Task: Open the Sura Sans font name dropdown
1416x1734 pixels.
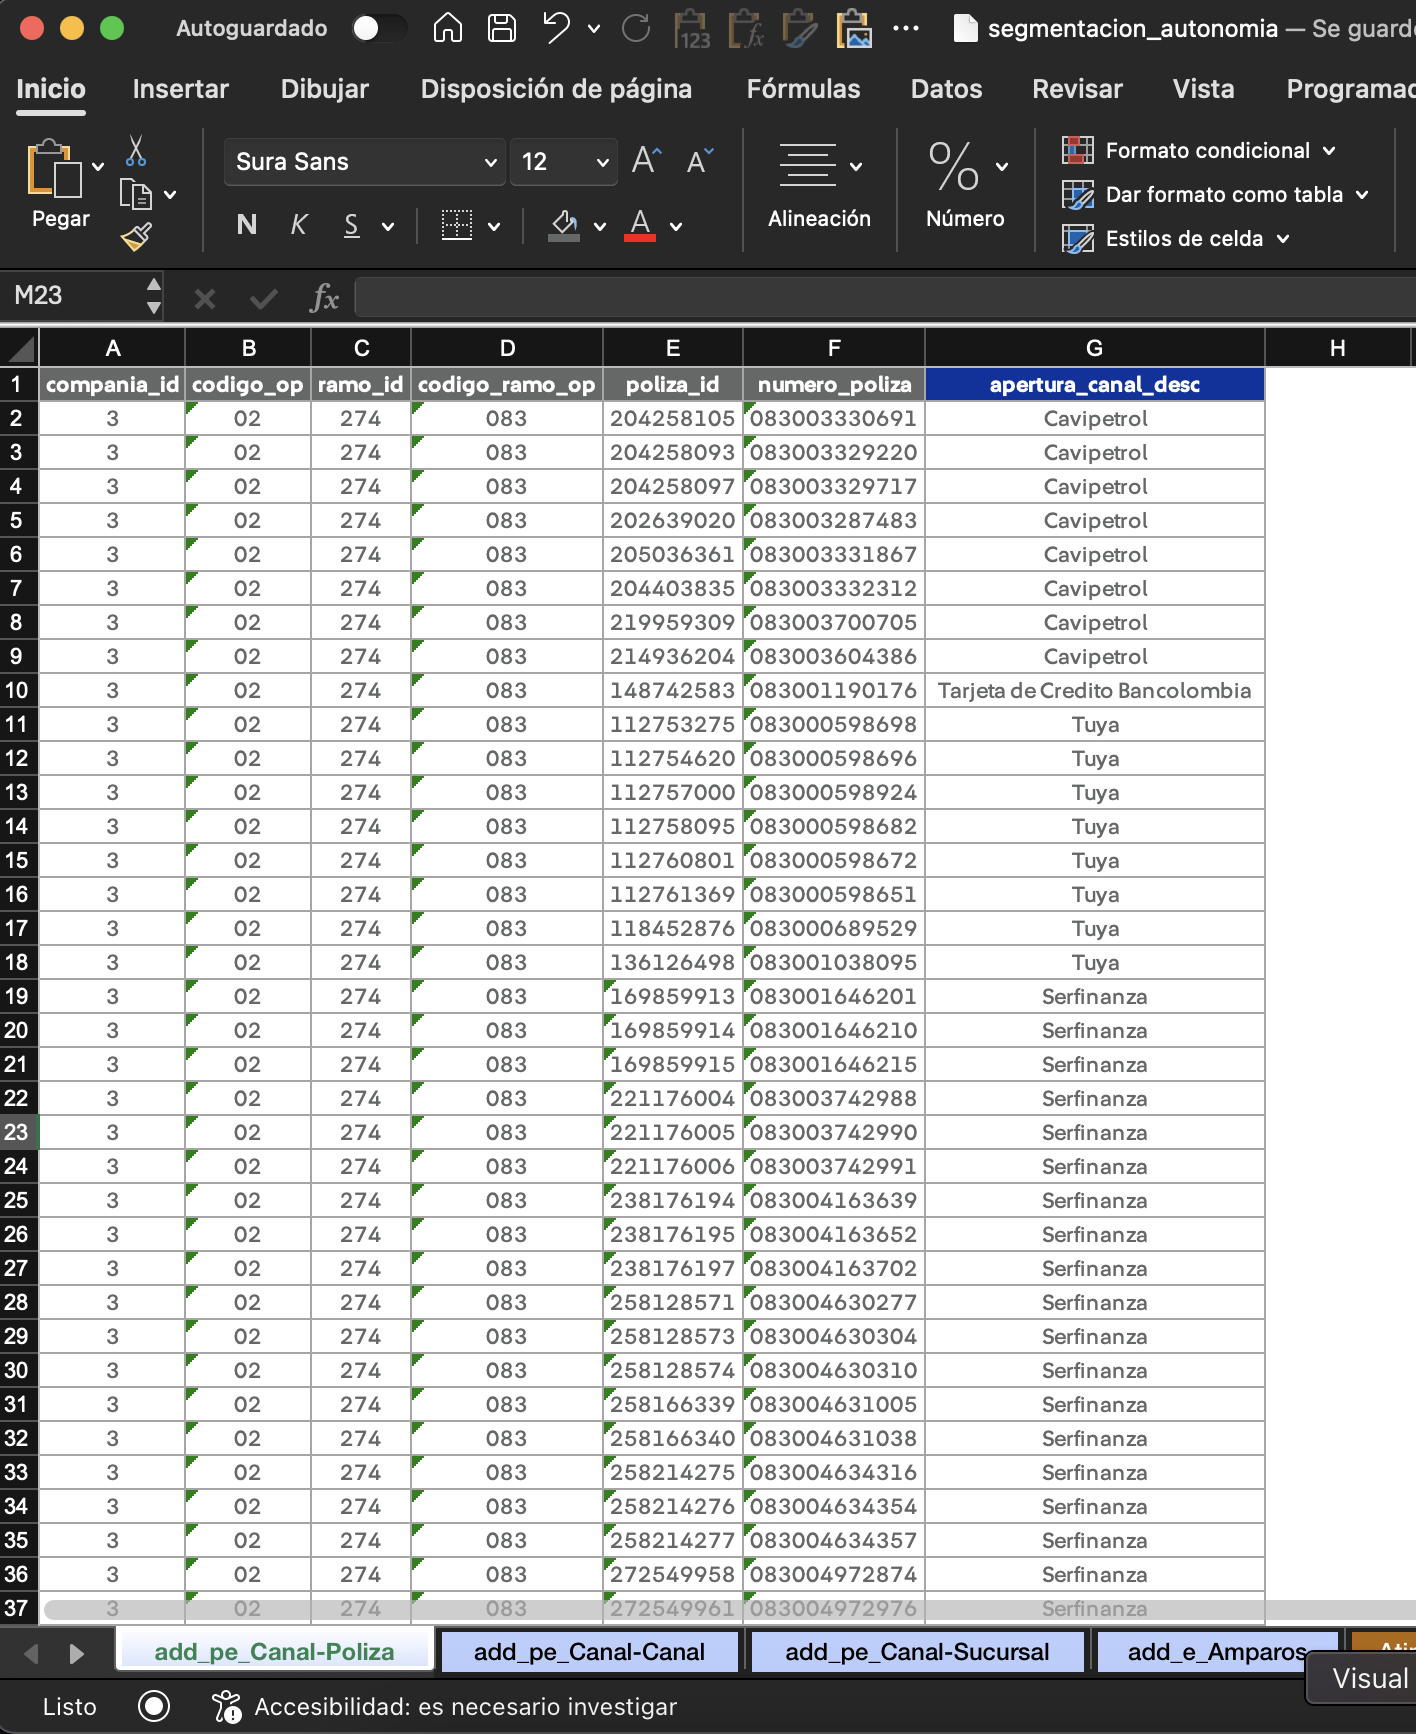Action: coord(365,162)
